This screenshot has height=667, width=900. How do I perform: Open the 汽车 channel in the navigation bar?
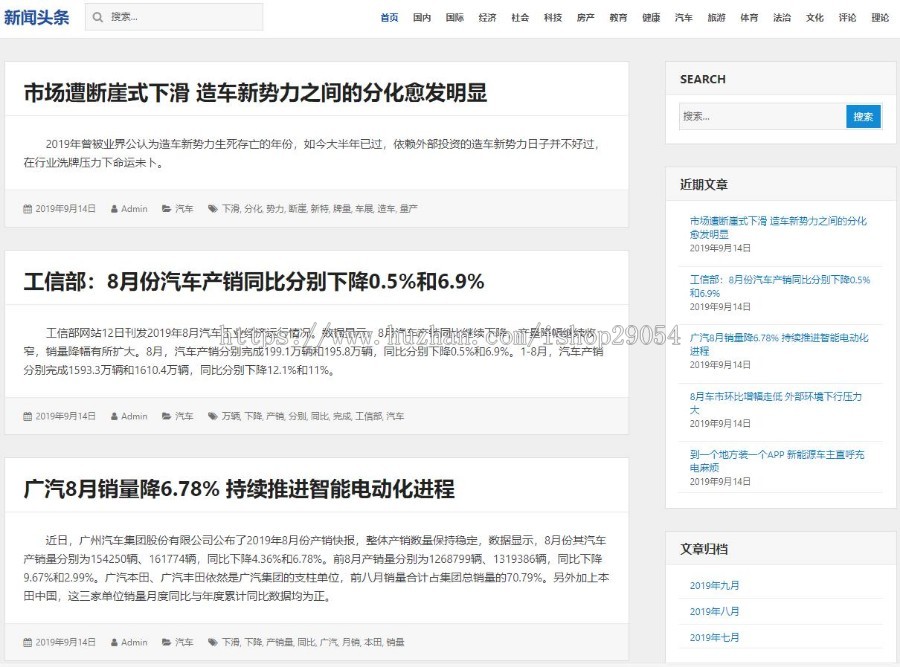click(x=683, y=17)
